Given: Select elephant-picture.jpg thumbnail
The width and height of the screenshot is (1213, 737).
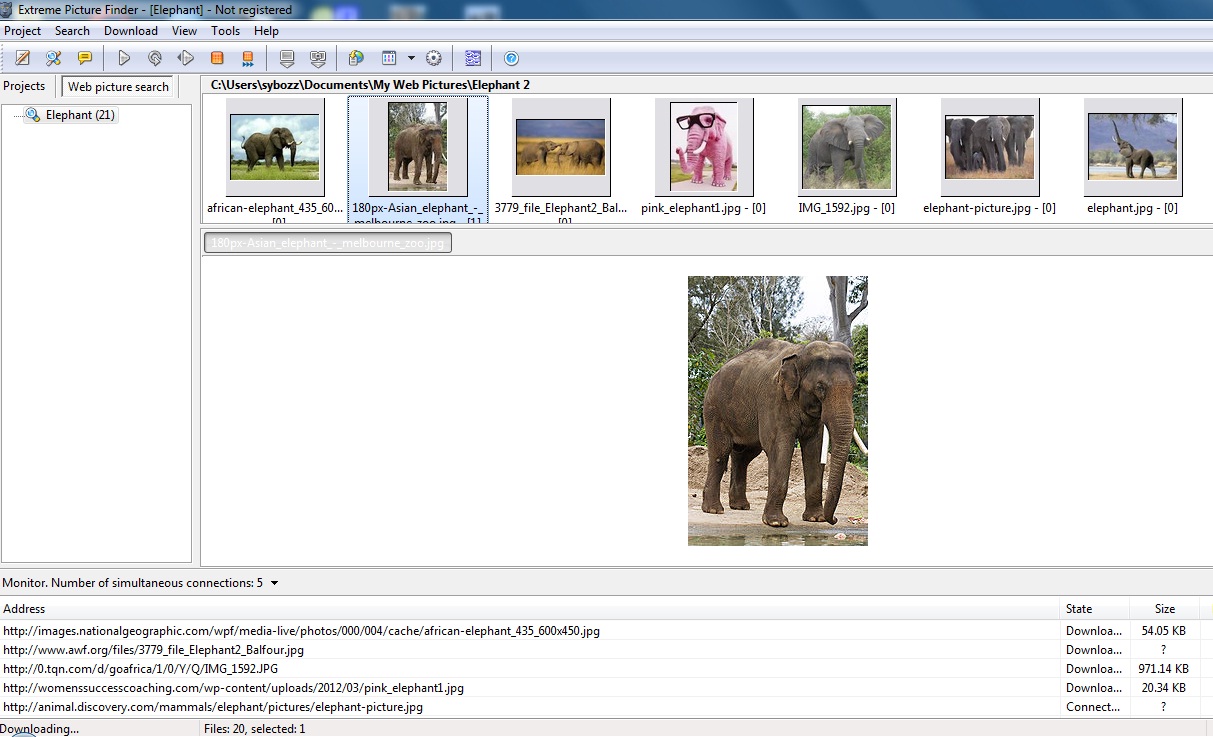Looking at the screenshot, I should pyautogui.click(x=990, y=147).
